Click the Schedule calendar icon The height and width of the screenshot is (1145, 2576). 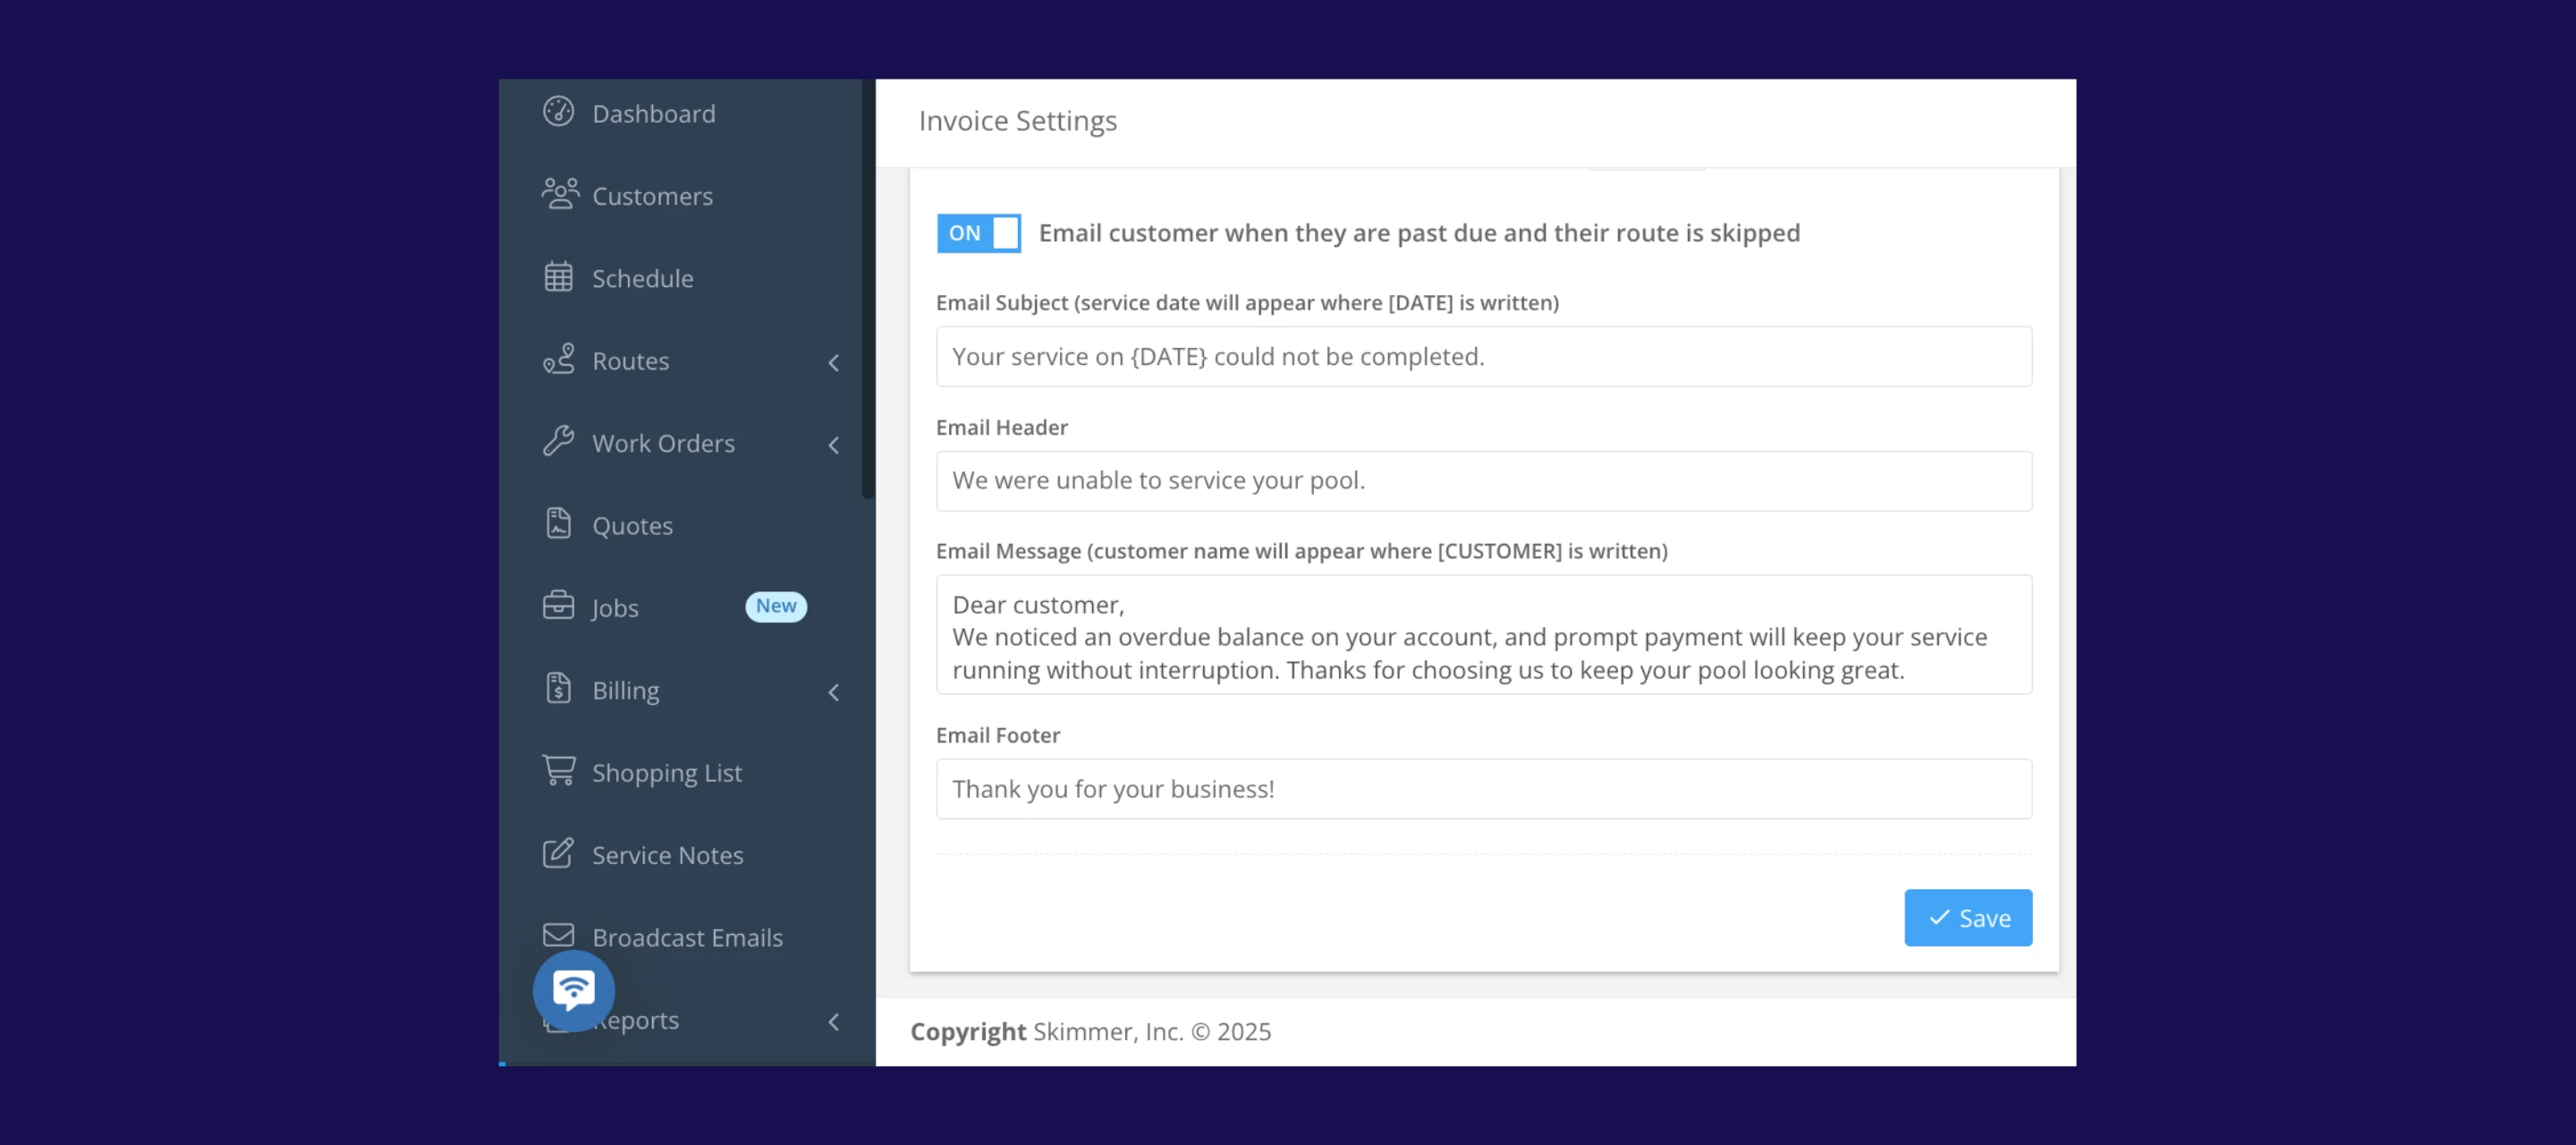tap(558, 277)
